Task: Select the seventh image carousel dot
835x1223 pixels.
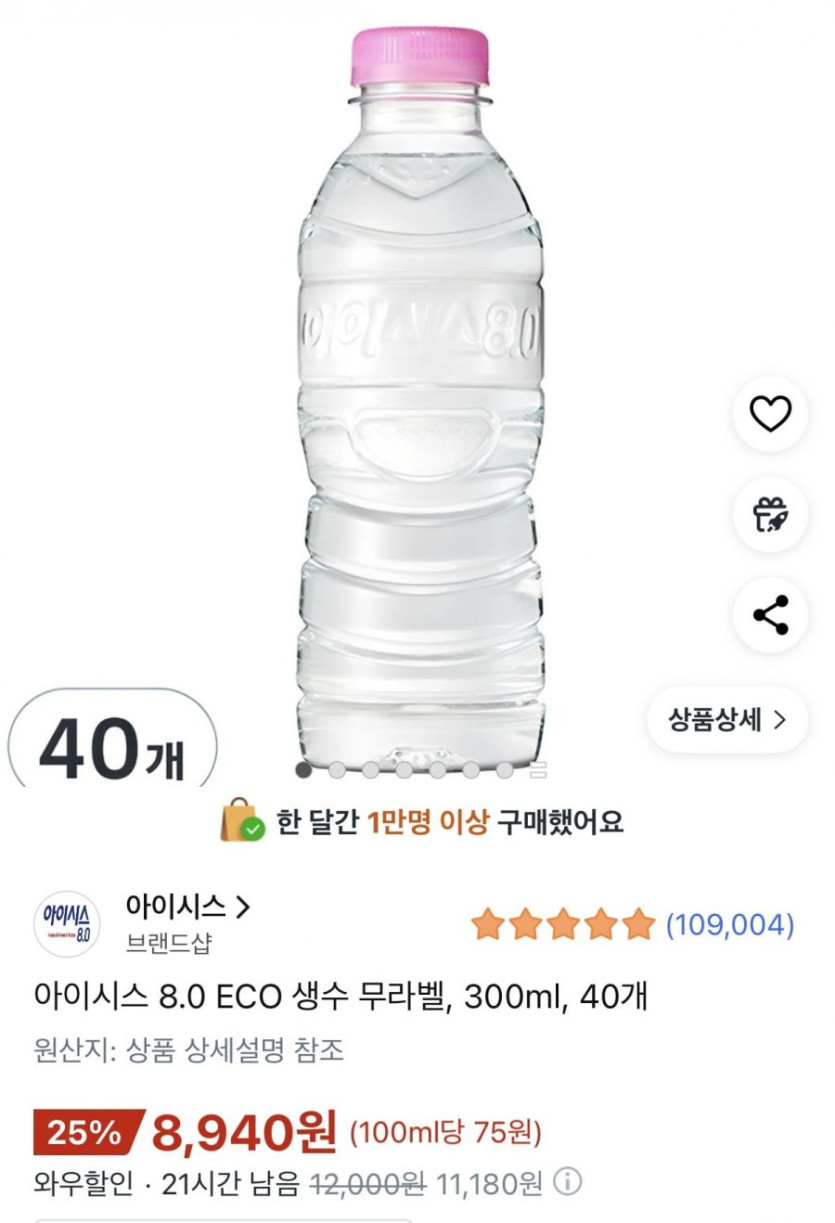Action: point(505,769)
